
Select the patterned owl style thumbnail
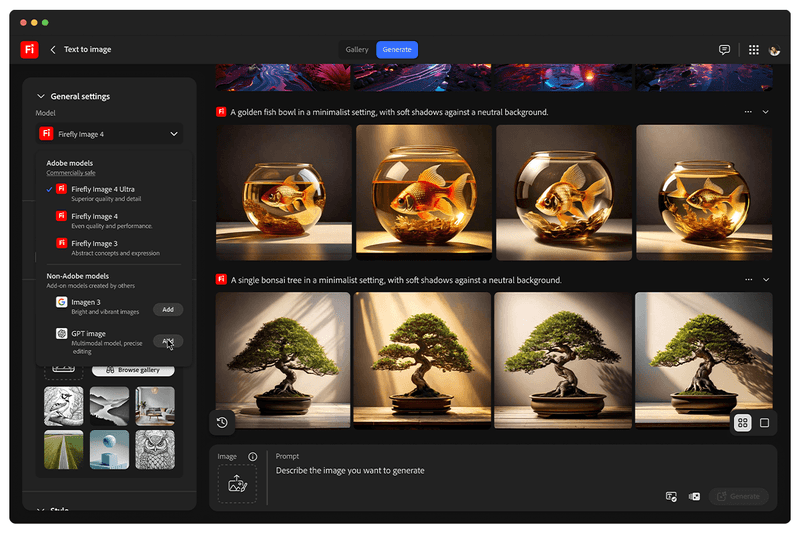pos(155,449)
